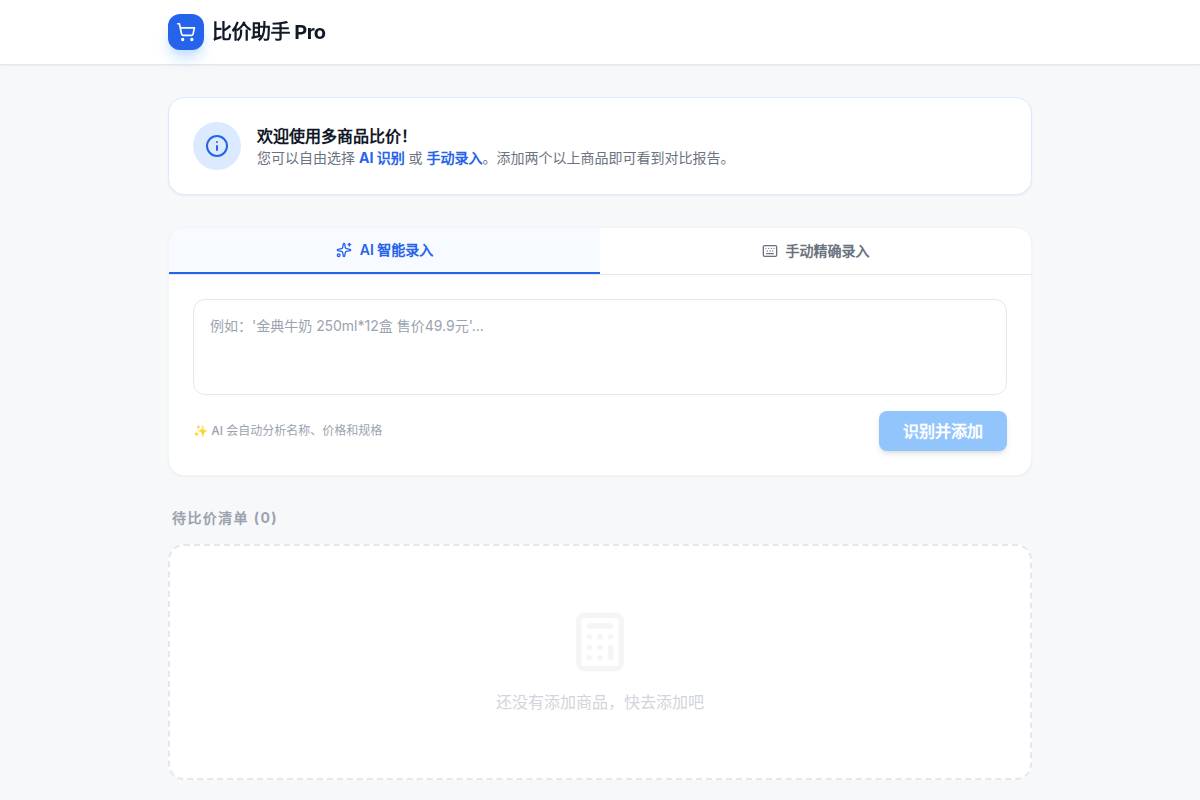Screen dimensions: 1200x800
Task: Click the 比价助手 Pro title
Action: pos(269,32)
